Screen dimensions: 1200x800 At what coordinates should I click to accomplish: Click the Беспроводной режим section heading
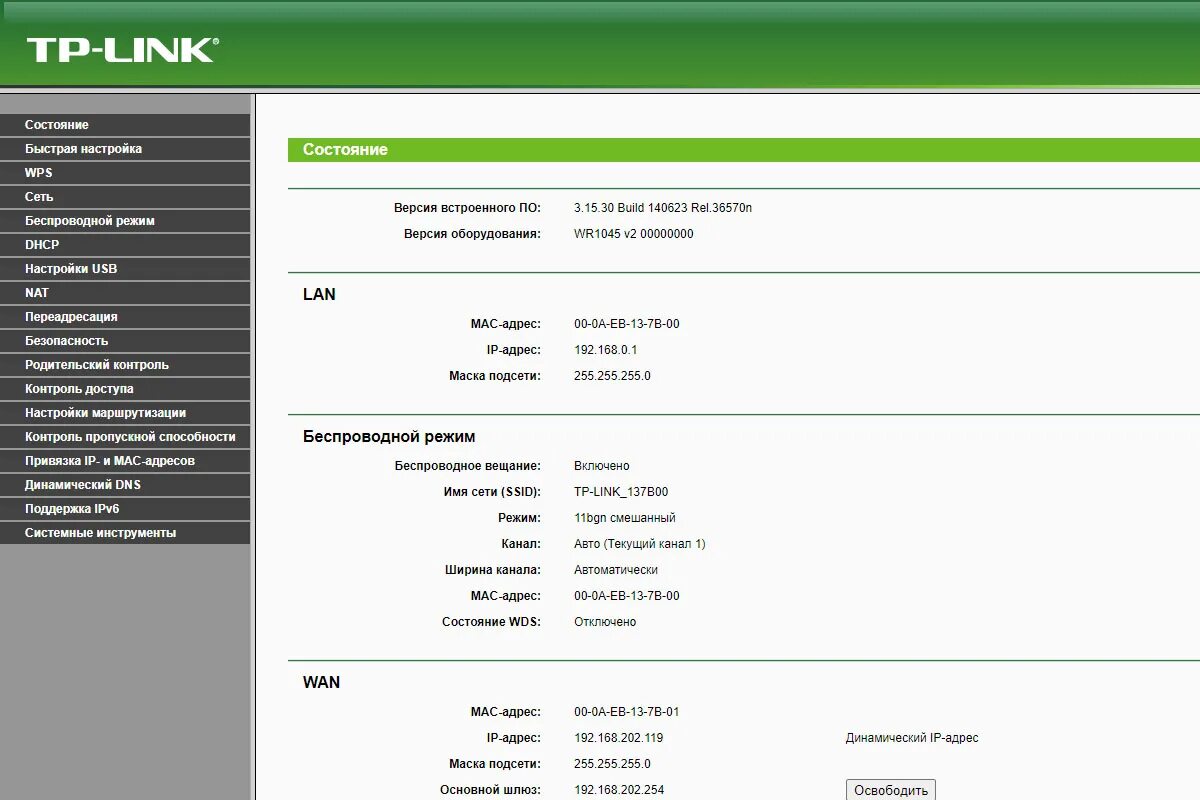tap(389, 437)
